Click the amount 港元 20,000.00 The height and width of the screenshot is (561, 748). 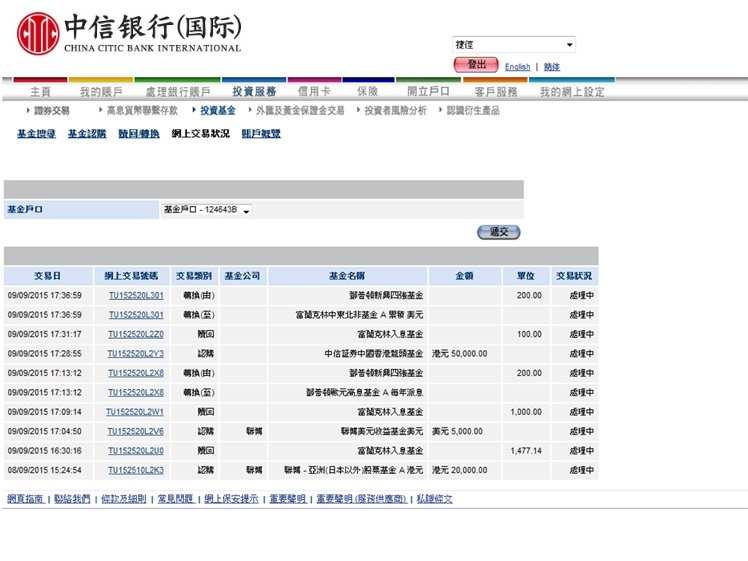460,470
